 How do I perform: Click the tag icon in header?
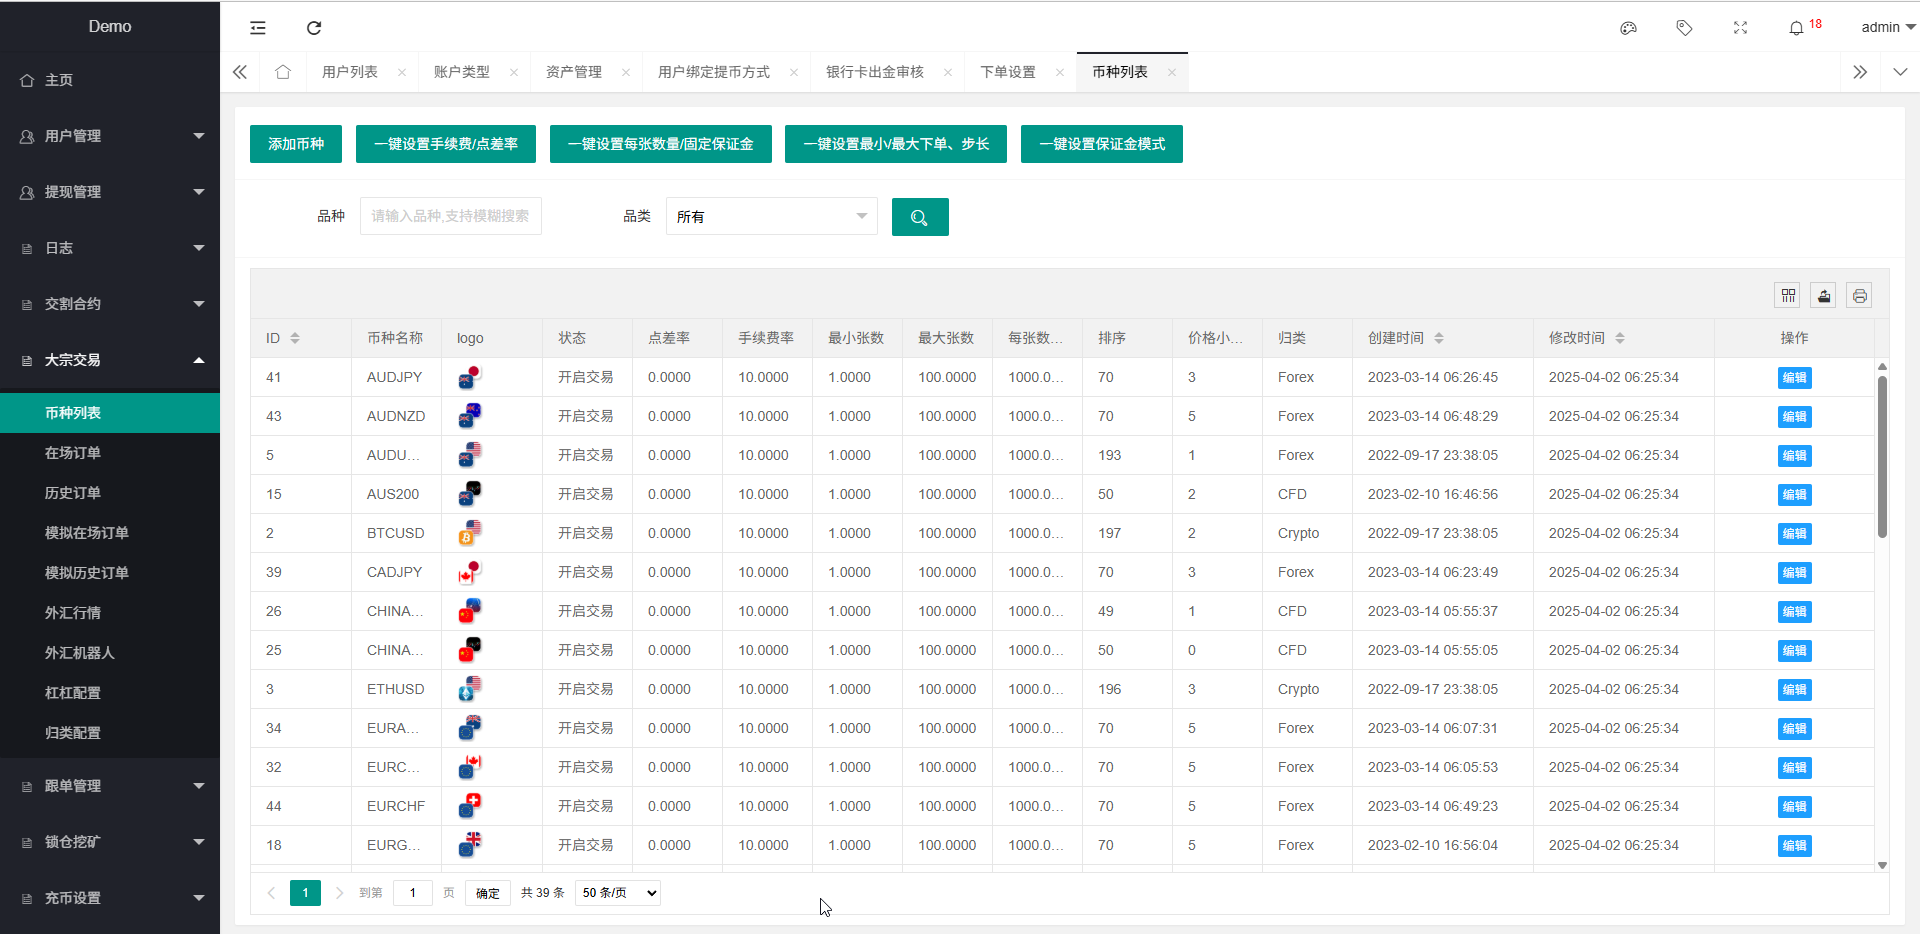click(1684, 28)
